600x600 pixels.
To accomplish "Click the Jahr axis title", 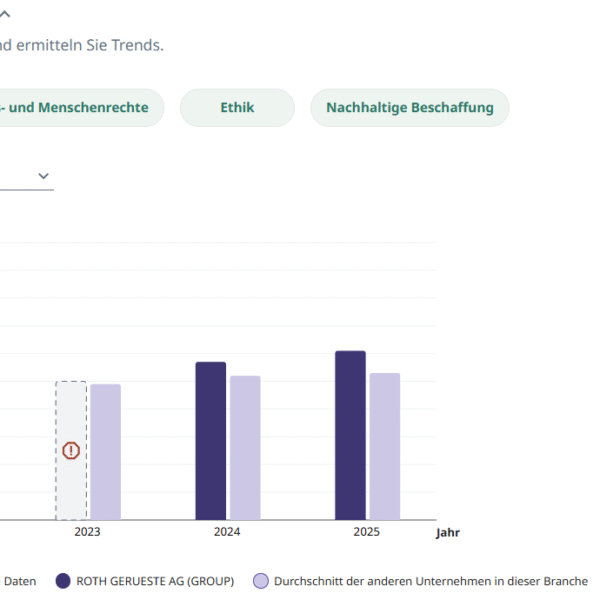I will pos(447,533).
